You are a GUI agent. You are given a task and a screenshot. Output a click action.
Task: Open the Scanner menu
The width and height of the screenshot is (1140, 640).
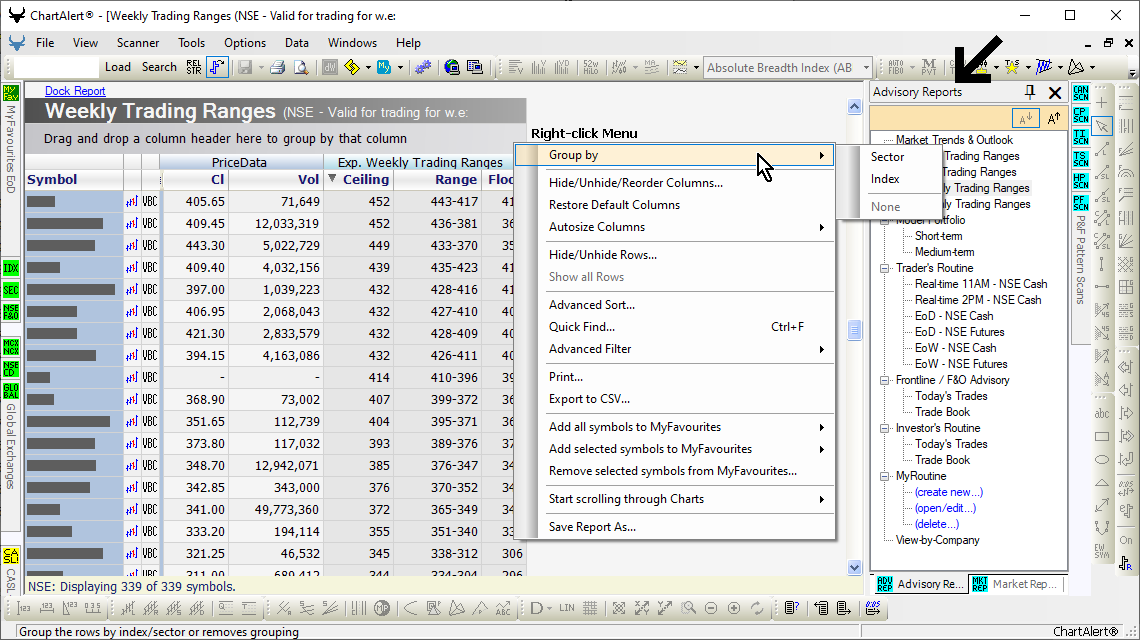138,43
